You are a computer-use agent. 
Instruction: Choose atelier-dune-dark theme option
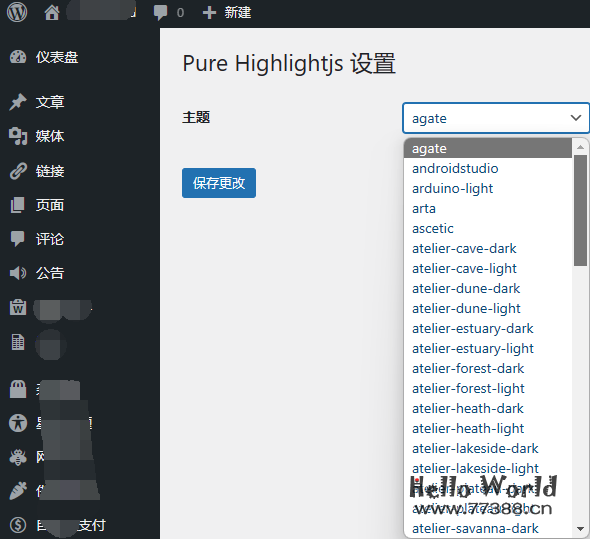coord(488,288)
